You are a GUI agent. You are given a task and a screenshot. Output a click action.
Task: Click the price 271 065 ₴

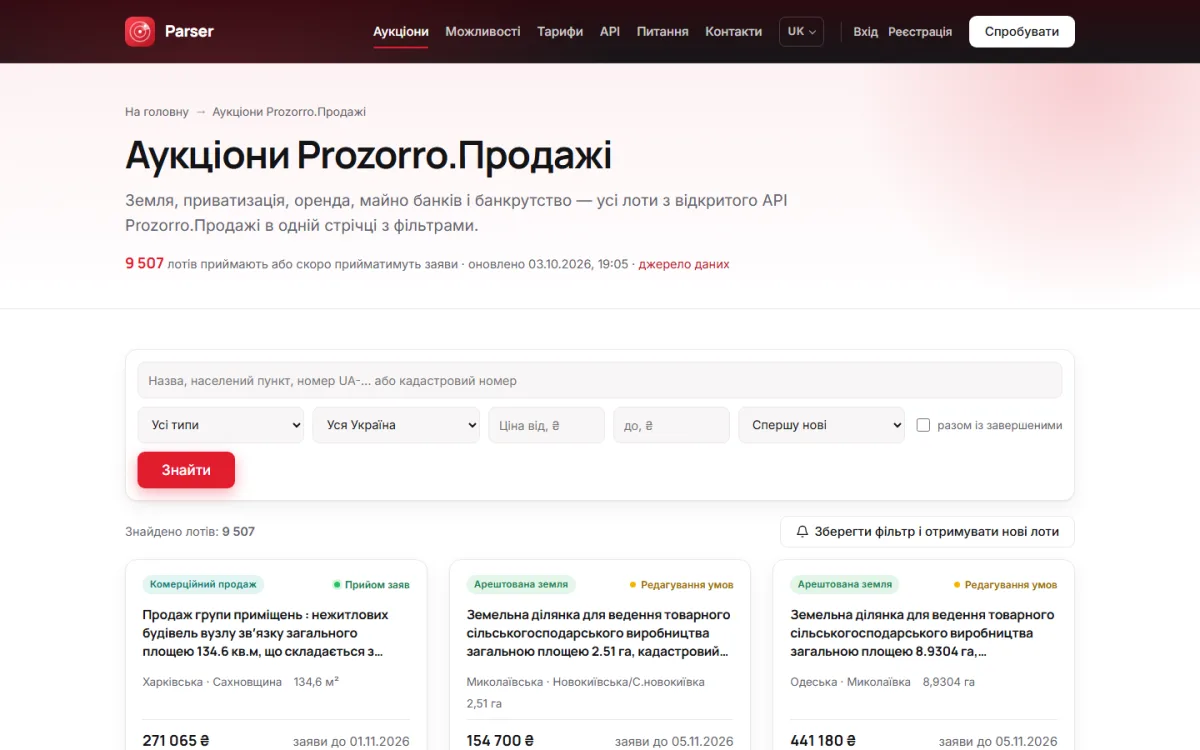click(x=176, y=741)
